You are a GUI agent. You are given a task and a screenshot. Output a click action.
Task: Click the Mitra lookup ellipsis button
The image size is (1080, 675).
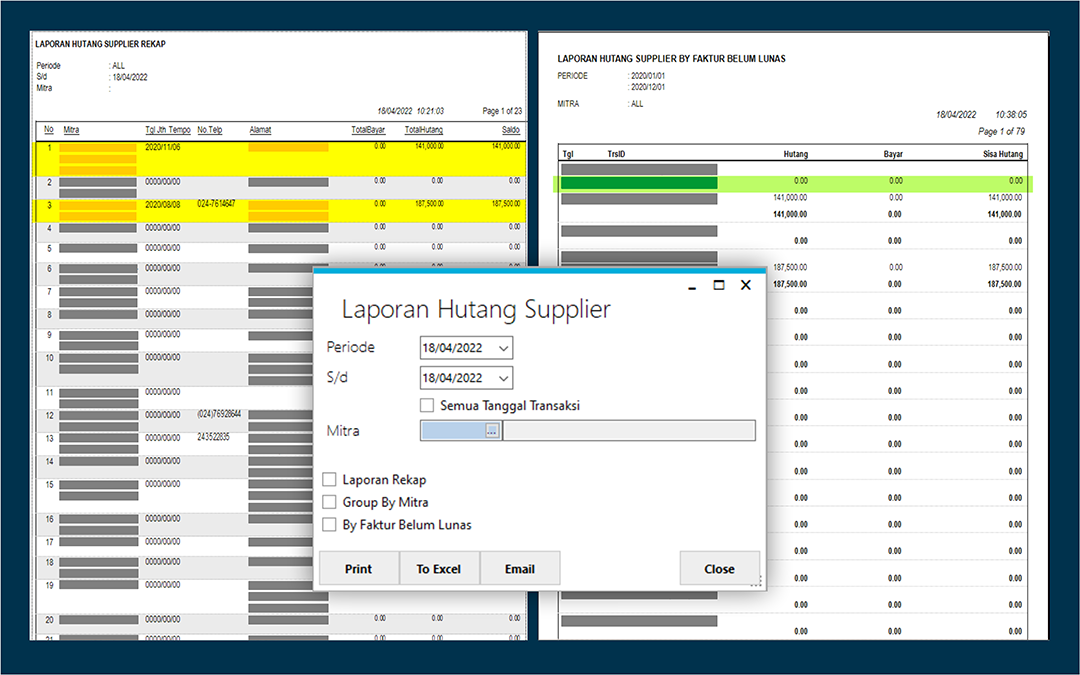coord(492,430)
